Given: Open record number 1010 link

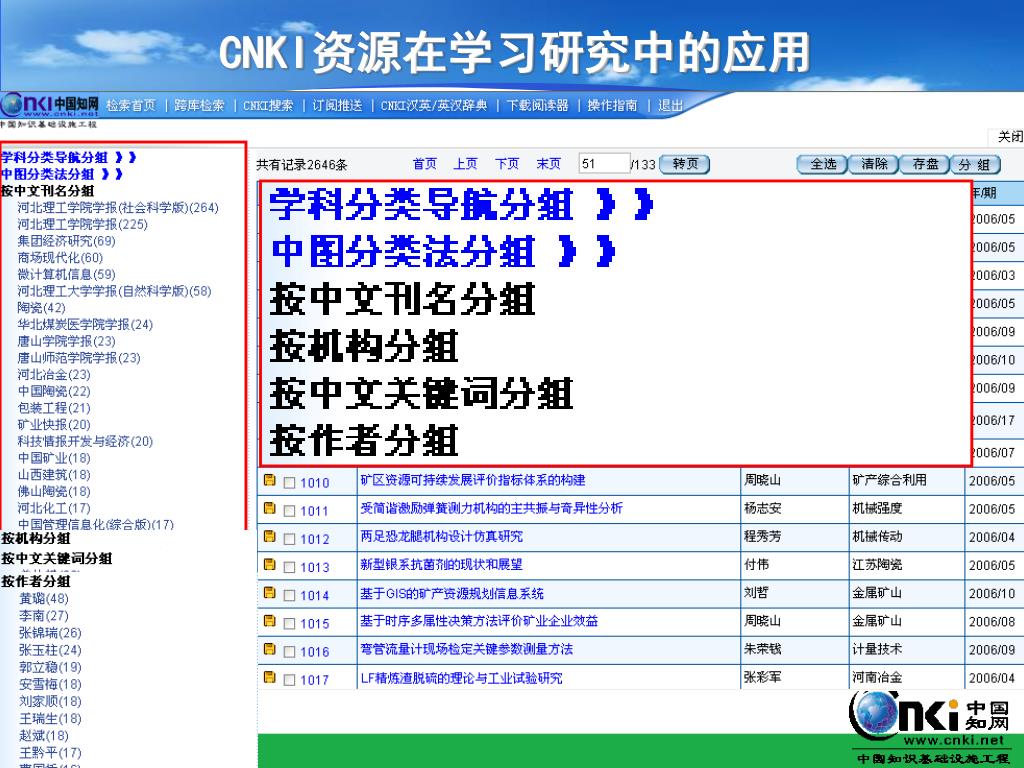Looking at the screenshot, I should (x=314, y=483).
